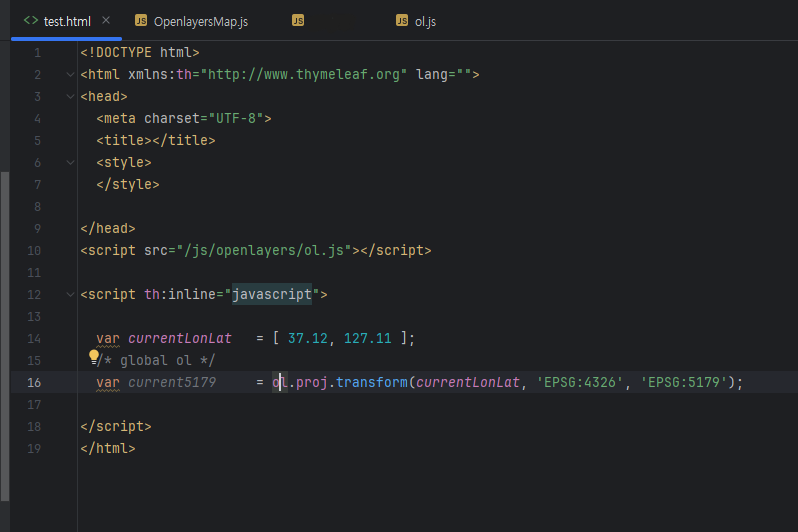798x532 pixels.
Task: Click the editor vertical scrollbar thumb
Action: [5, 336]
